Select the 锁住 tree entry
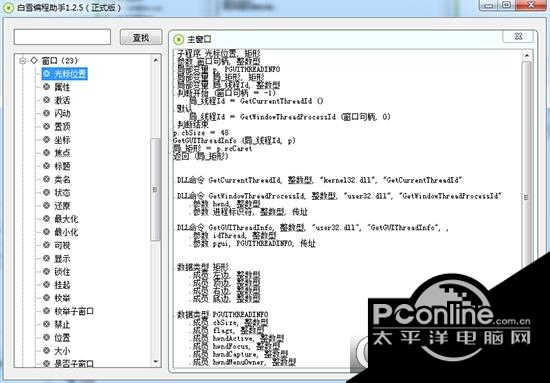The width and height of the screenshot is (550, 383). pyautogui.click(x=62, y=271)
